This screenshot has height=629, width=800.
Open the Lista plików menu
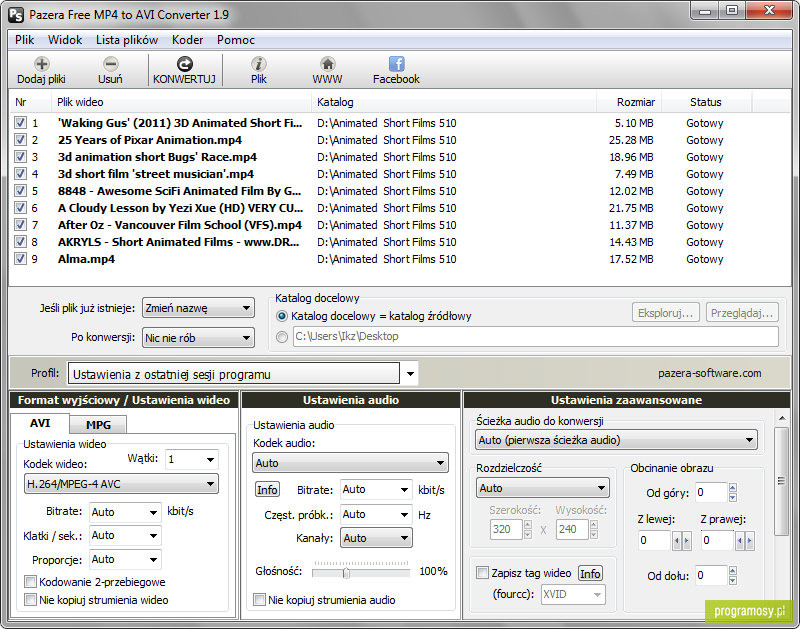point(127,40)
